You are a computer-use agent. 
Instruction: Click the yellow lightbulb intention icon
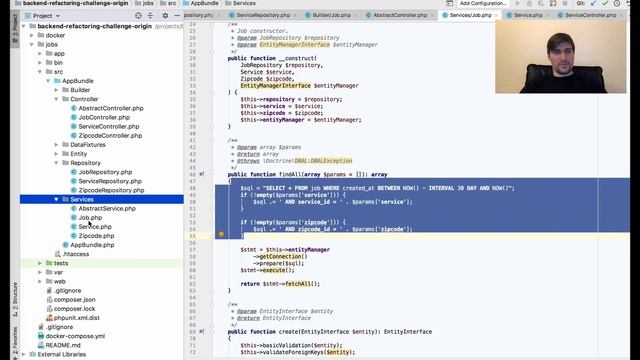pyautogui.click(x=221, y=234)
